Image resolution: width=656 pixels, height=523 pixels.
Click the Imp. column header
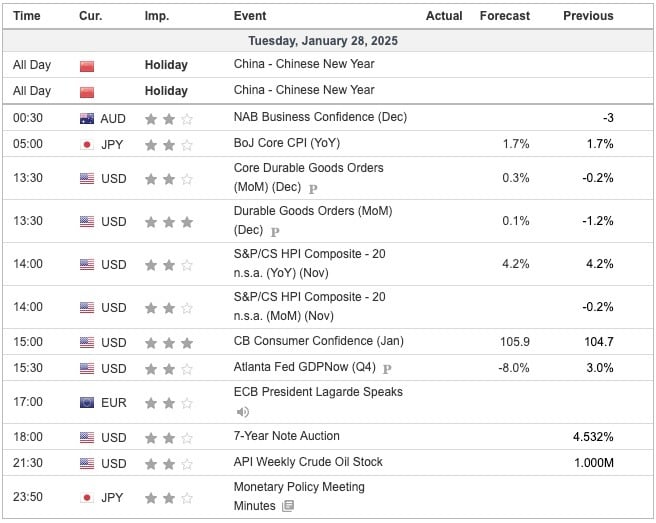[157, 16]
